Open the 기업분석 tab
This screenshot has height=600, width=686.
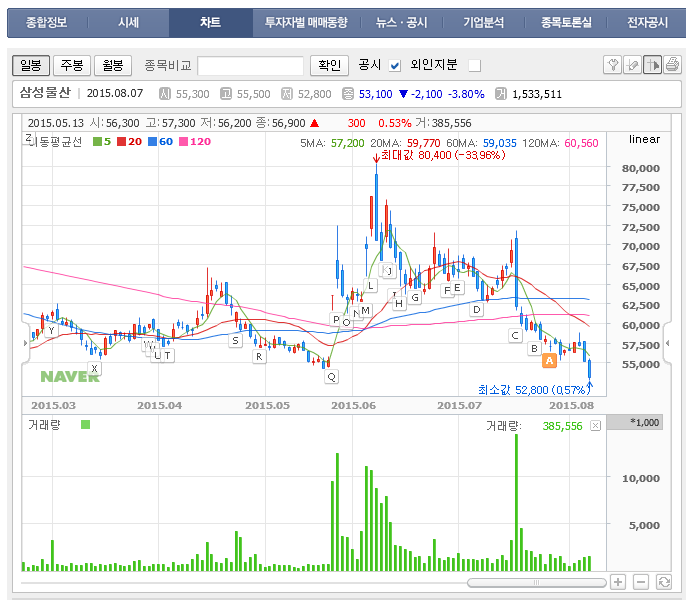point(483,22)
